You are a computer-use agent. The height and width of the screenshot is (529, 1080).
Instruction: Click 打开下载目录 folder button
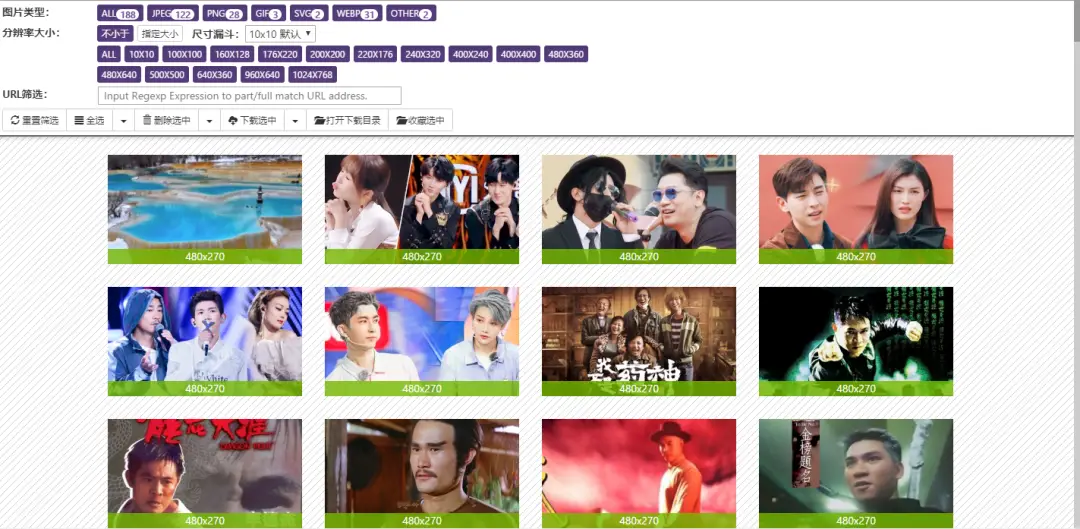click(x=347, y=120)
